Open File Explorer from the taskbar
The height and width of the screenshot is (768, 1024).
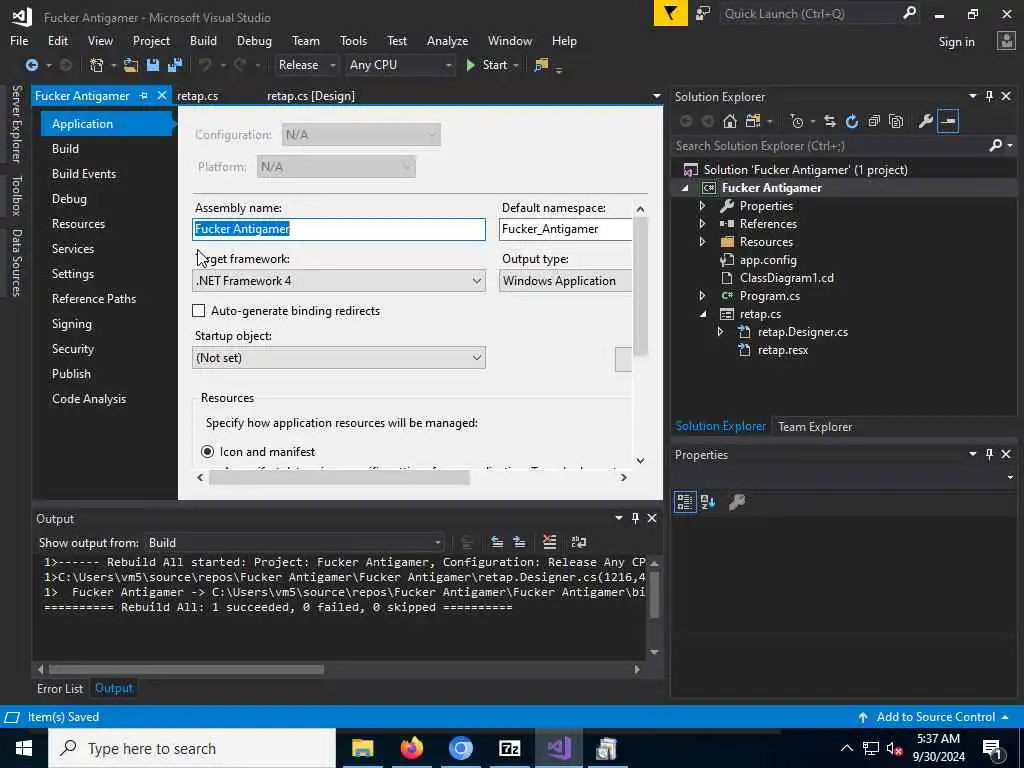(x=362, y=748)
